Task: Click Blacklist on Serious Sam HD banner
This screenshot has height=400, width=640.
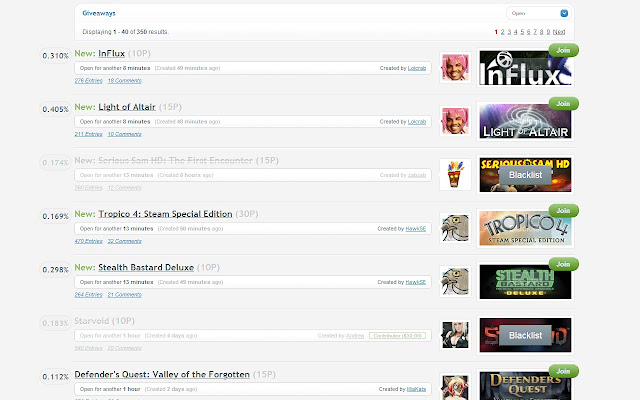Action: [525, 175]
